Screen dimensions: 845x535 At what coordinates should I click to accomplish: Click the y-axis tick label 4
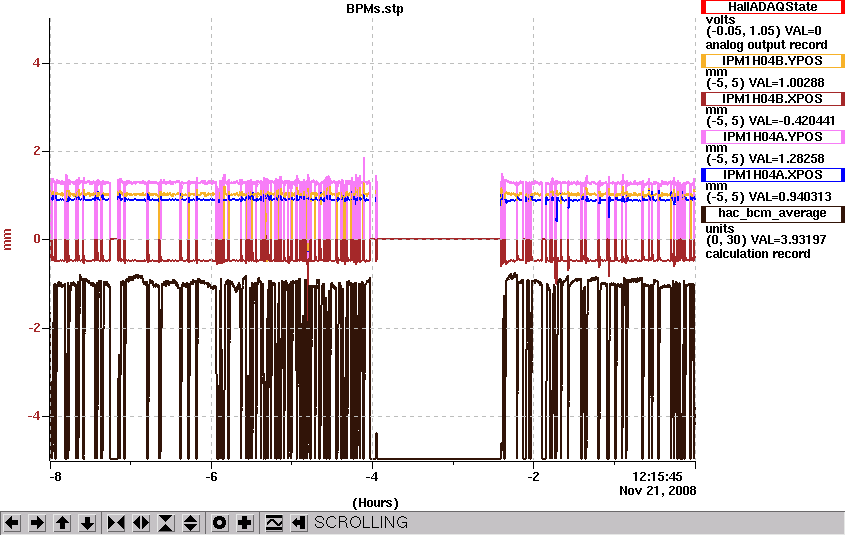pos(36,63)
